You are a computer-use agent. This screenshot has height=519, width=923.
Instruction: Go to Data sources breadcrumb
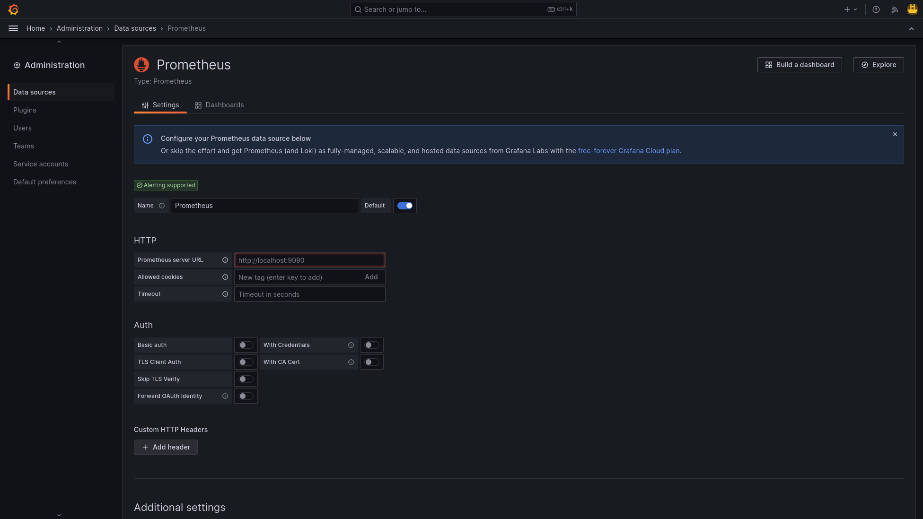coord(135,28)
